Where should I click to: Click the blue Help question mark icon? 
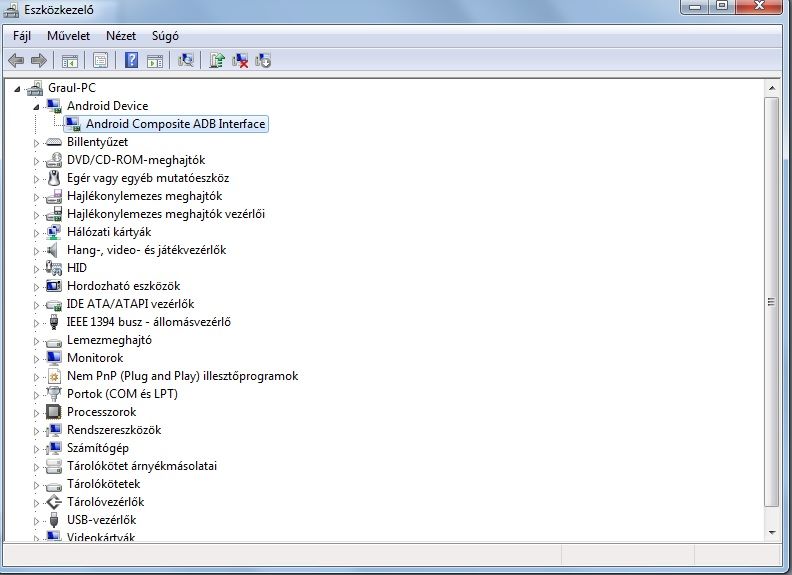(131, 60)
